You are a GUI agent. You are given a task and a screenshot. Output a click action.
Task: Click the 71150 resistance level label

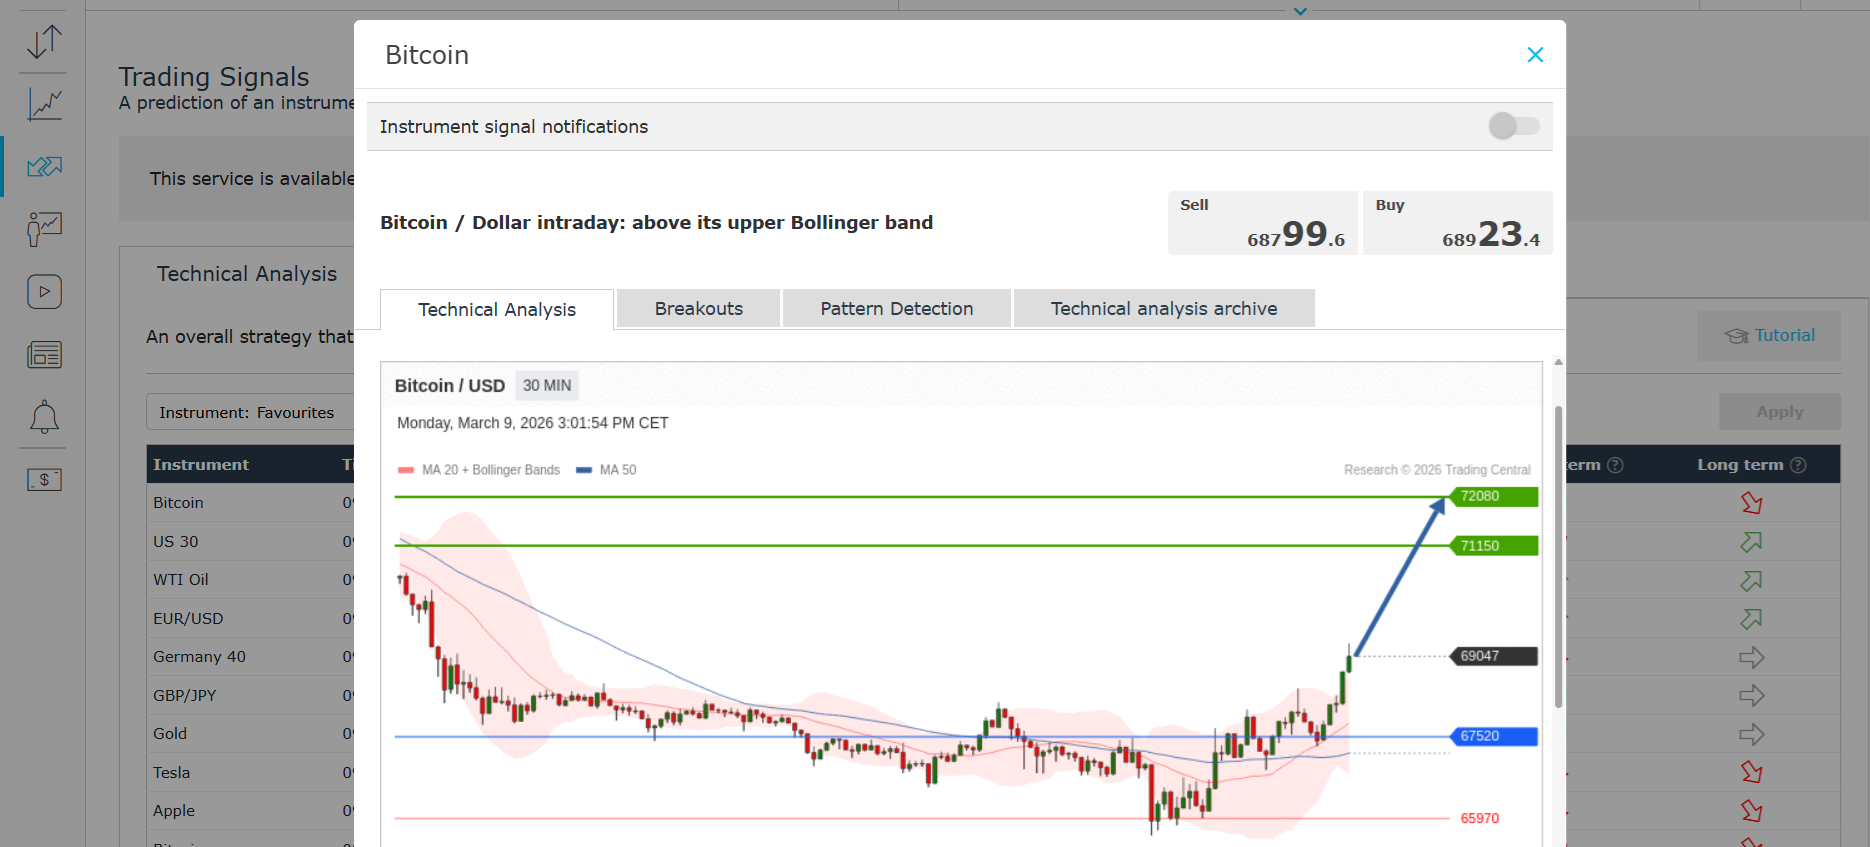pyautogui.click(x=1494, y=546)
